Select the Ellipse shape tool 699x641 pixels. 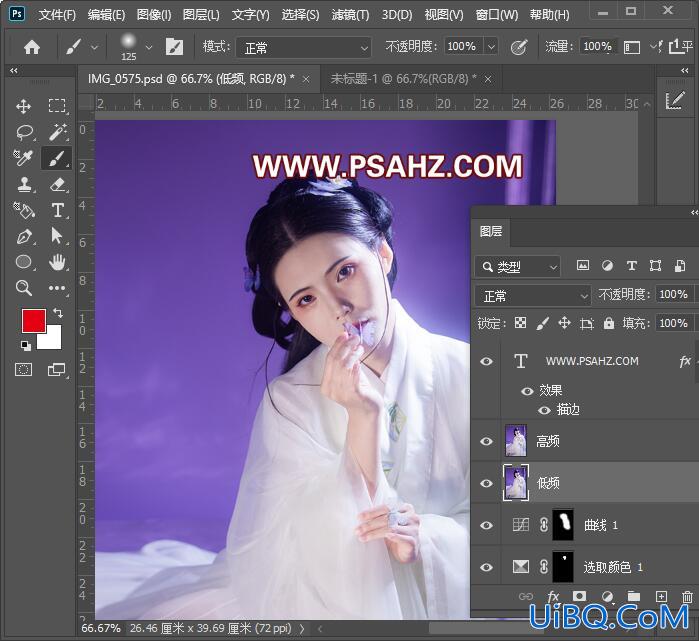24,262
